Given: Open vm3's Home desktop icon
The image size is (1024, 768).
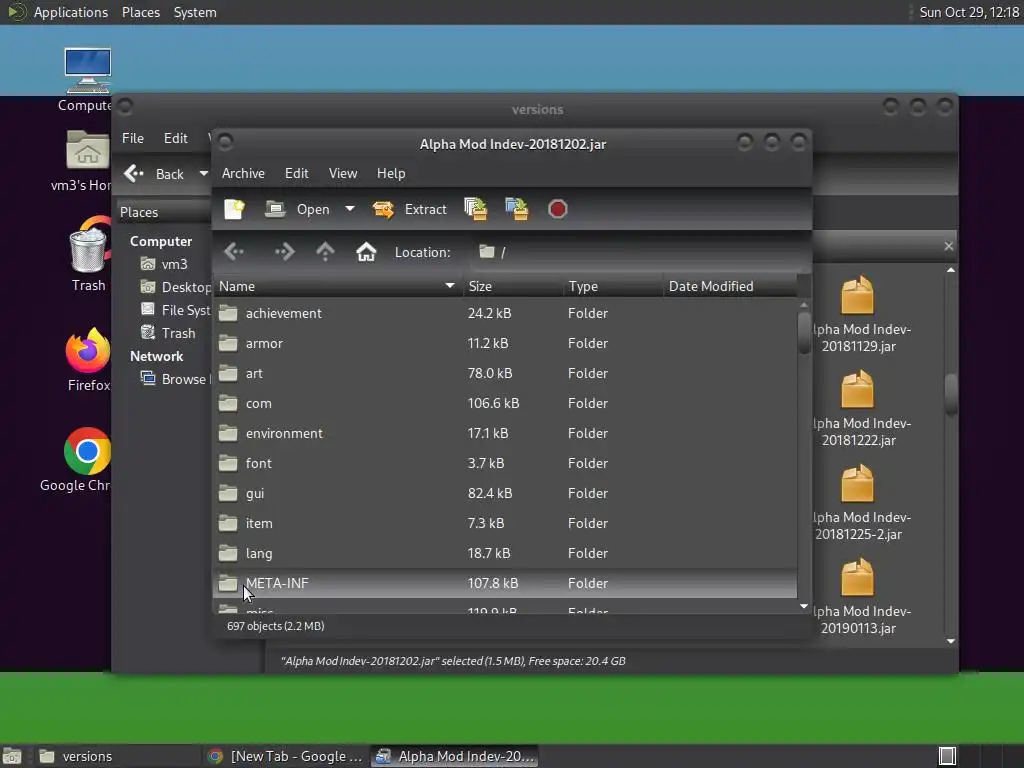Looking at the screenshot, I should point(88,150).
